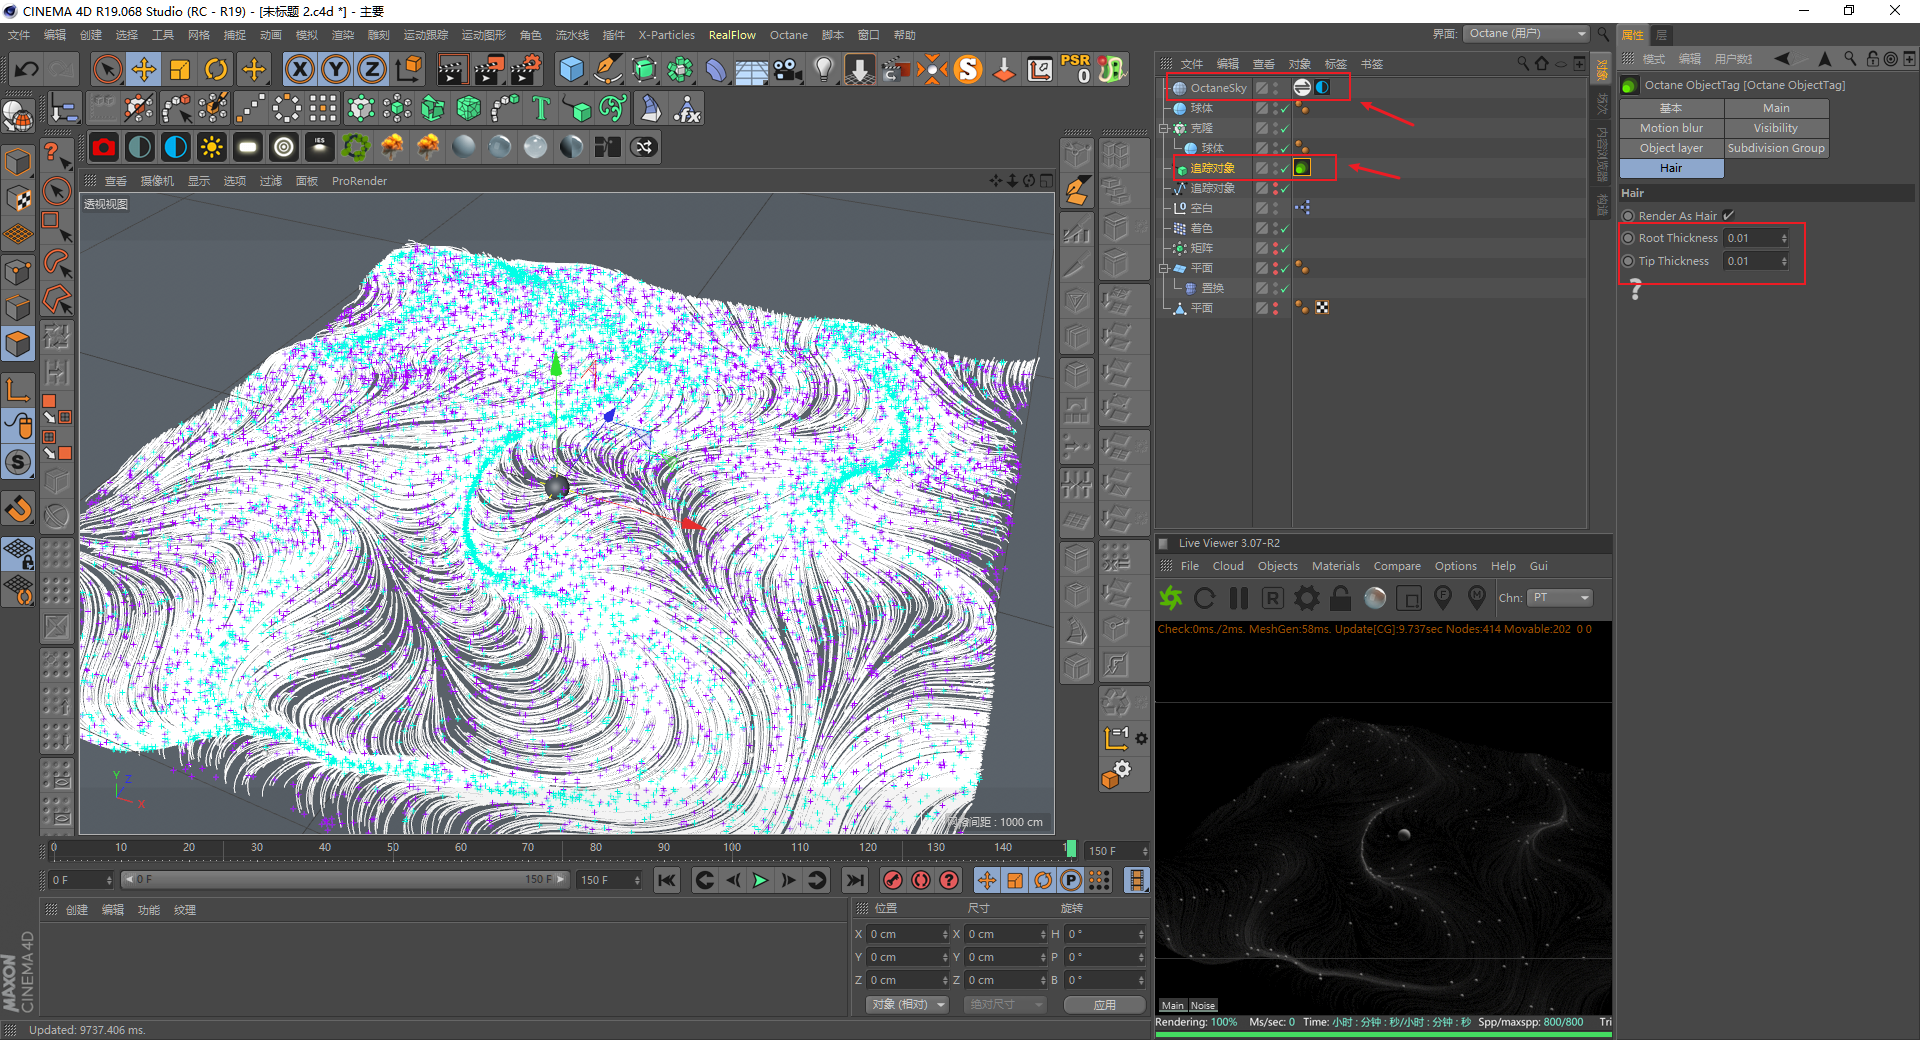This screenshot has height=1040, width=1920.
Task: Open the X-Particles menu
Action: click(x=667, y=35)
